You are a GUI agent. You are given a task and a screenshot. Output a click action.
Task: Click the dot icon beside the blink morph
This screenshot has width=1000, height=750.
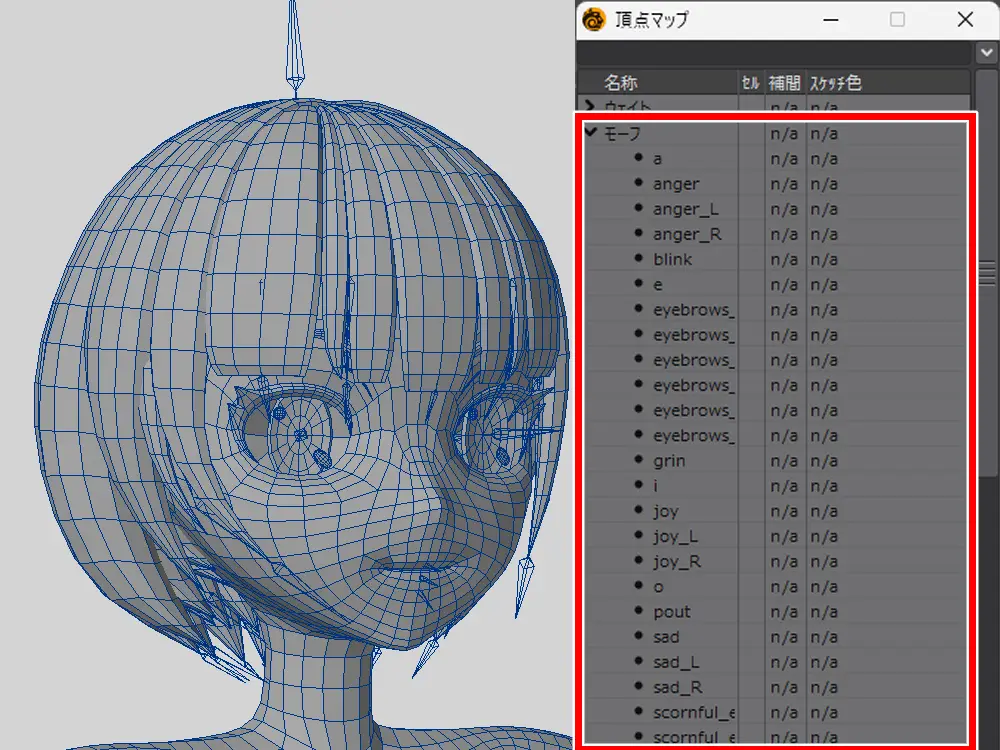coord(638,259)
